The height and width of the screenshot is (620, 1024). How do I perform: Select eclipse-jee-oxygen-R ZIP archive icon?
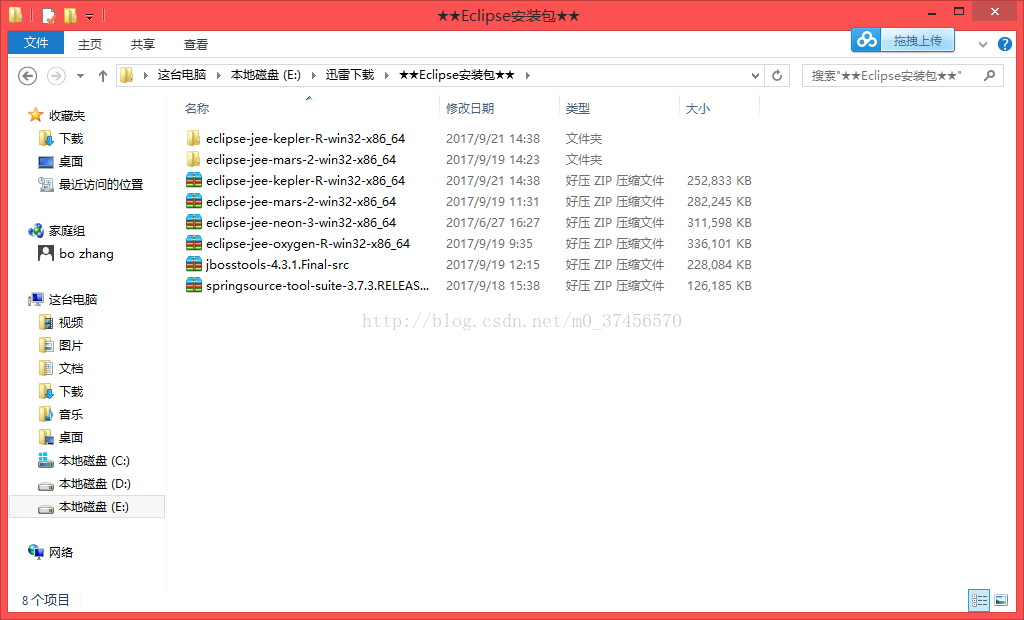tap(194, 243)
